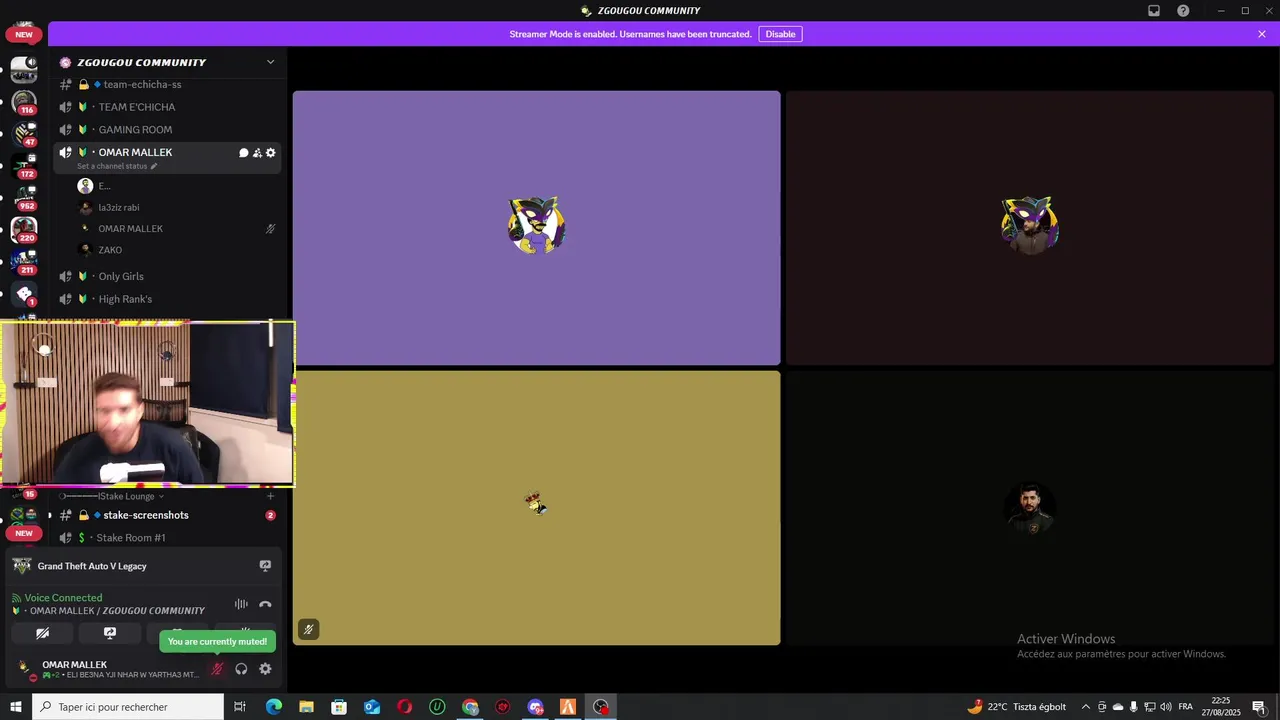Open Discord User Settings gear

(x=265, y=669)
